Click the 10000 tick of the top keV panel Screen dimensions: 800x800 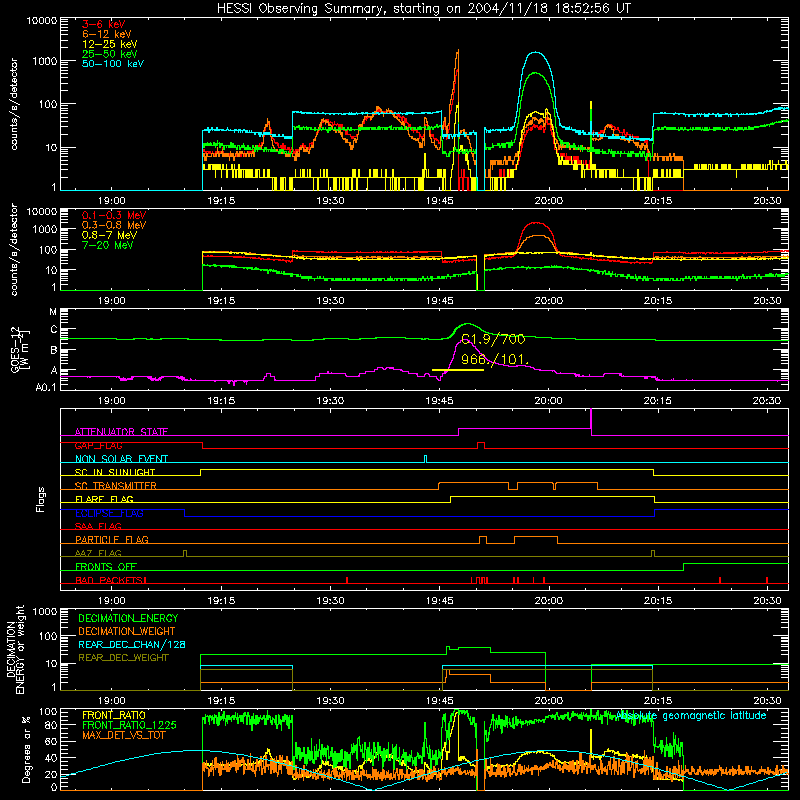[42, 21]
